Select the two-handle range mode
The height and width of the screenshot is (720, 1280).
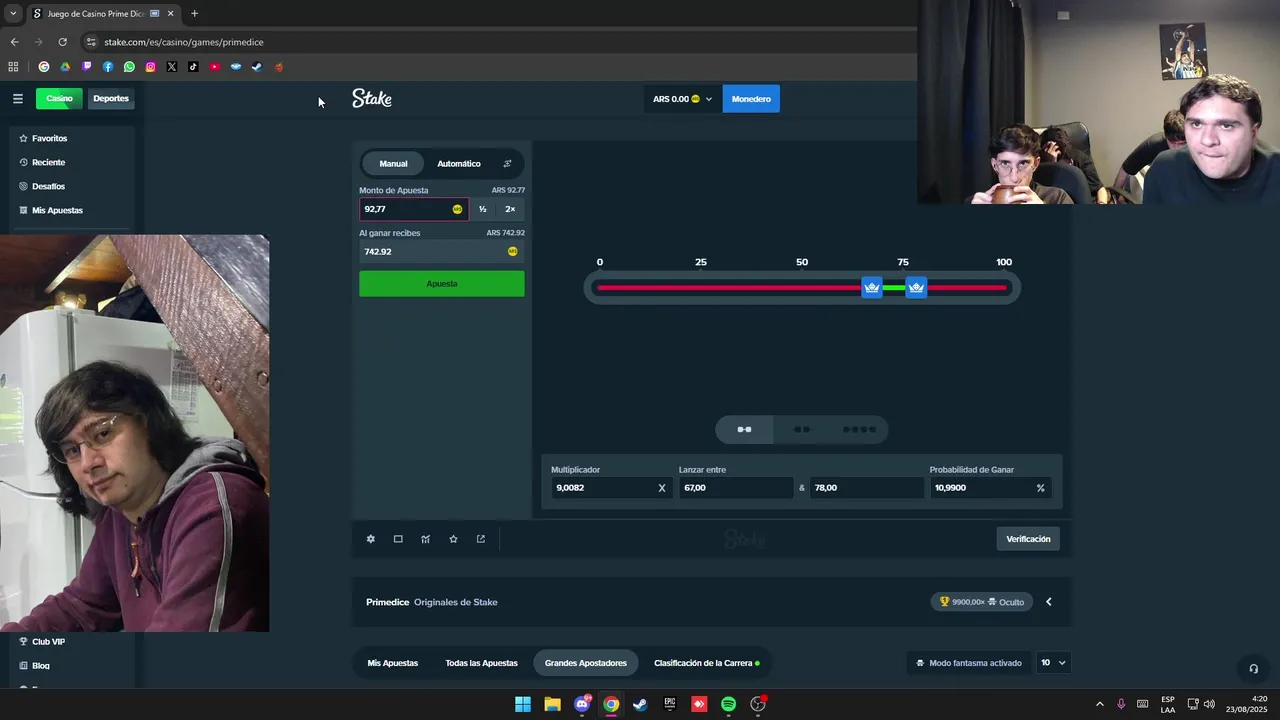(744, 430)
